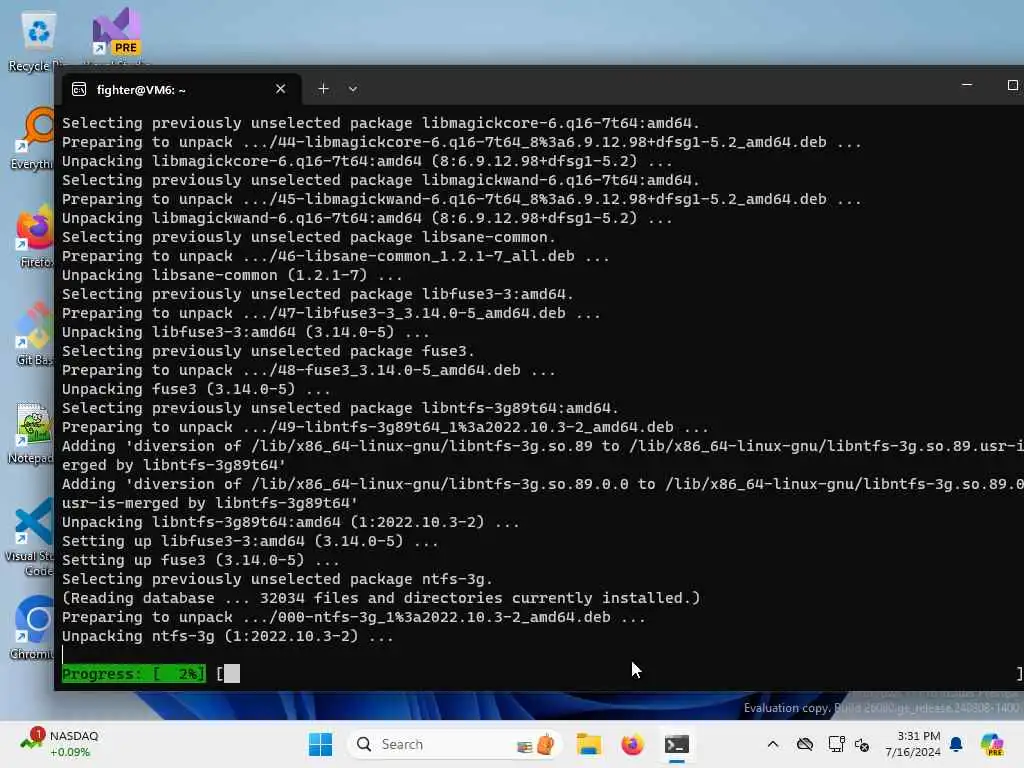Image resolution: width=1024 pixels, height=768 pixels.
Task: Open Chromium desktop shortcut
Action: 33,628
